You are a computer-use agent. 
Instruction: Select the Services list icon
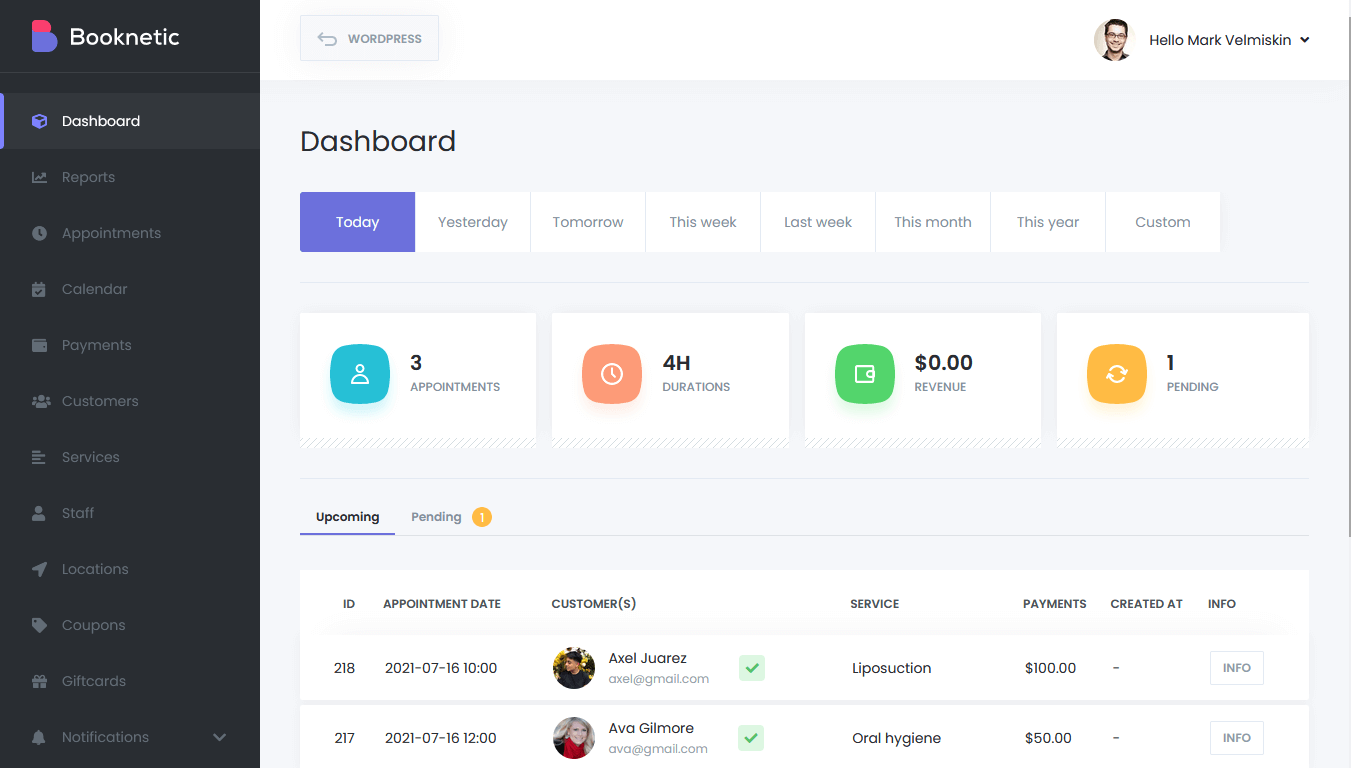click(x=39, y=456)
